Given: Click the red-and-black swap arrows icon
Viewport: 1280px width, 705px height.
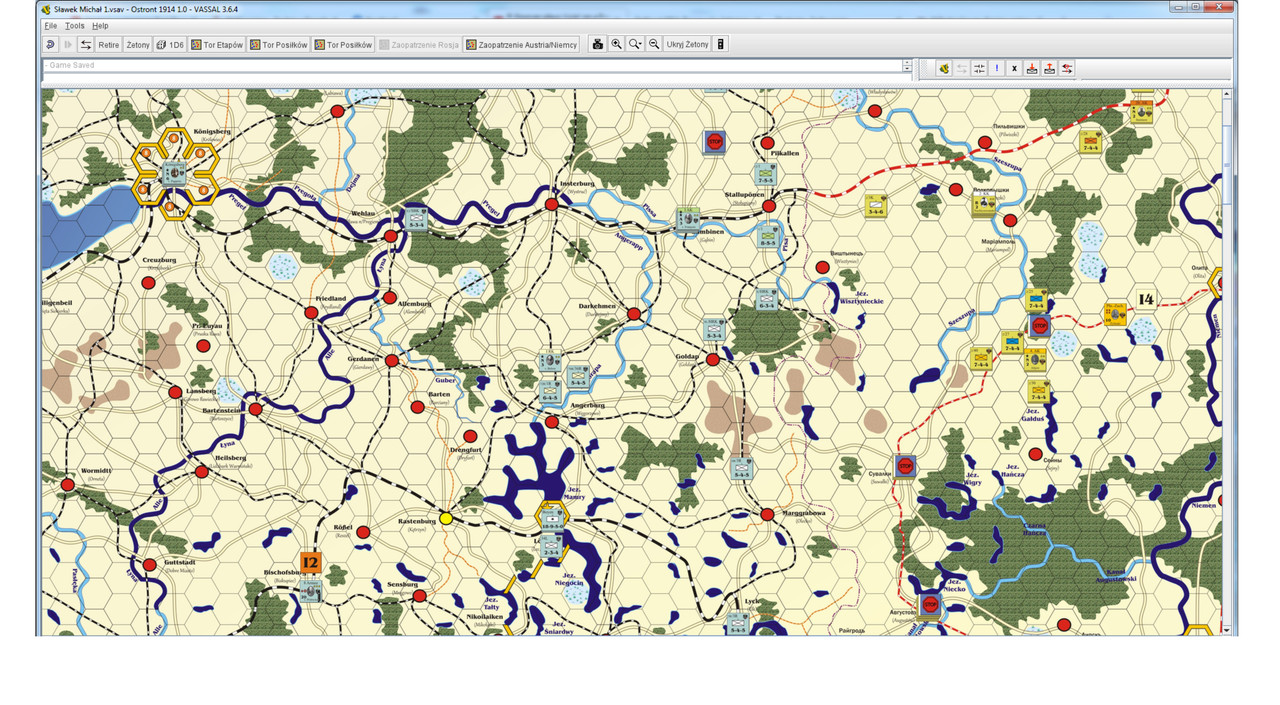Looking at the screenshot, I should (1068, 68).
